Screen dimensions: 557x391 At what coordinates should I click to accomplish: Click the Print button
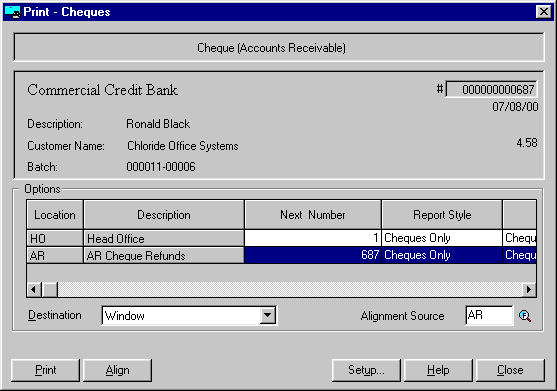point(45,370)
